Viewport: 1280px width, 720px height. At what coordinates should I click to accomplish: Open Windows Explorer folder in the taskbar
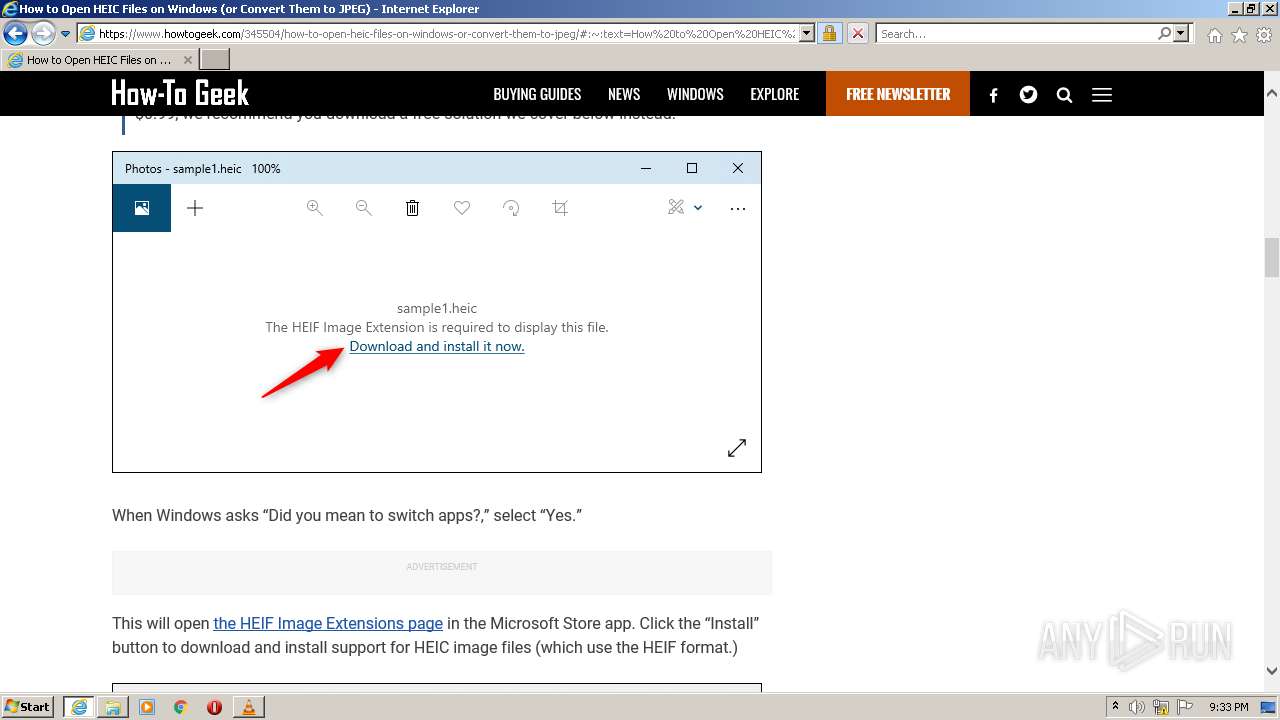113,707
